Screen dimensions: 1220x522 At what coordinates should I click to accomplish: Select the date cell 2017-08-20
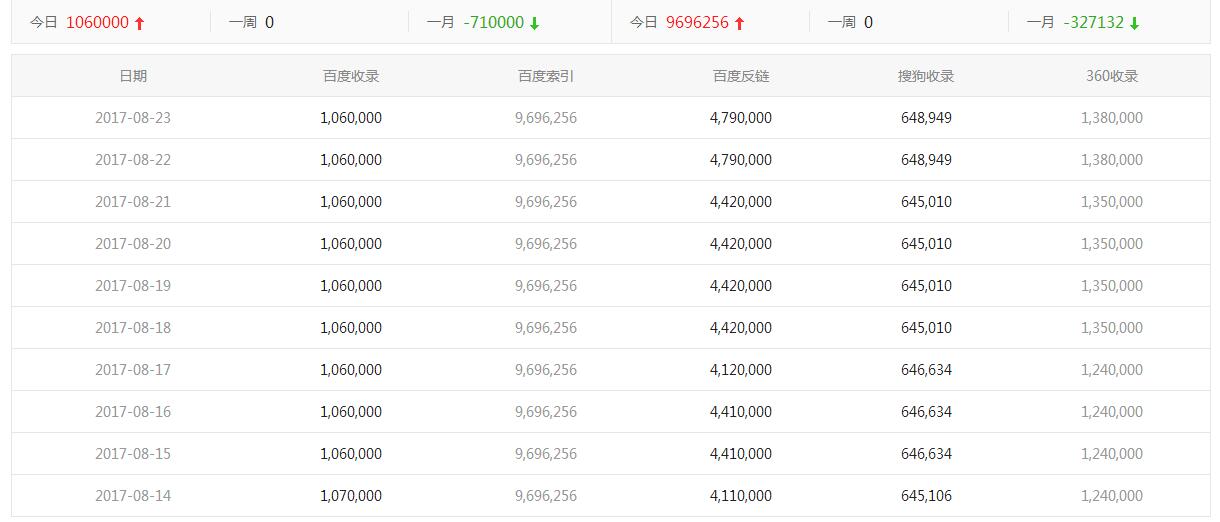click(133, 244)
